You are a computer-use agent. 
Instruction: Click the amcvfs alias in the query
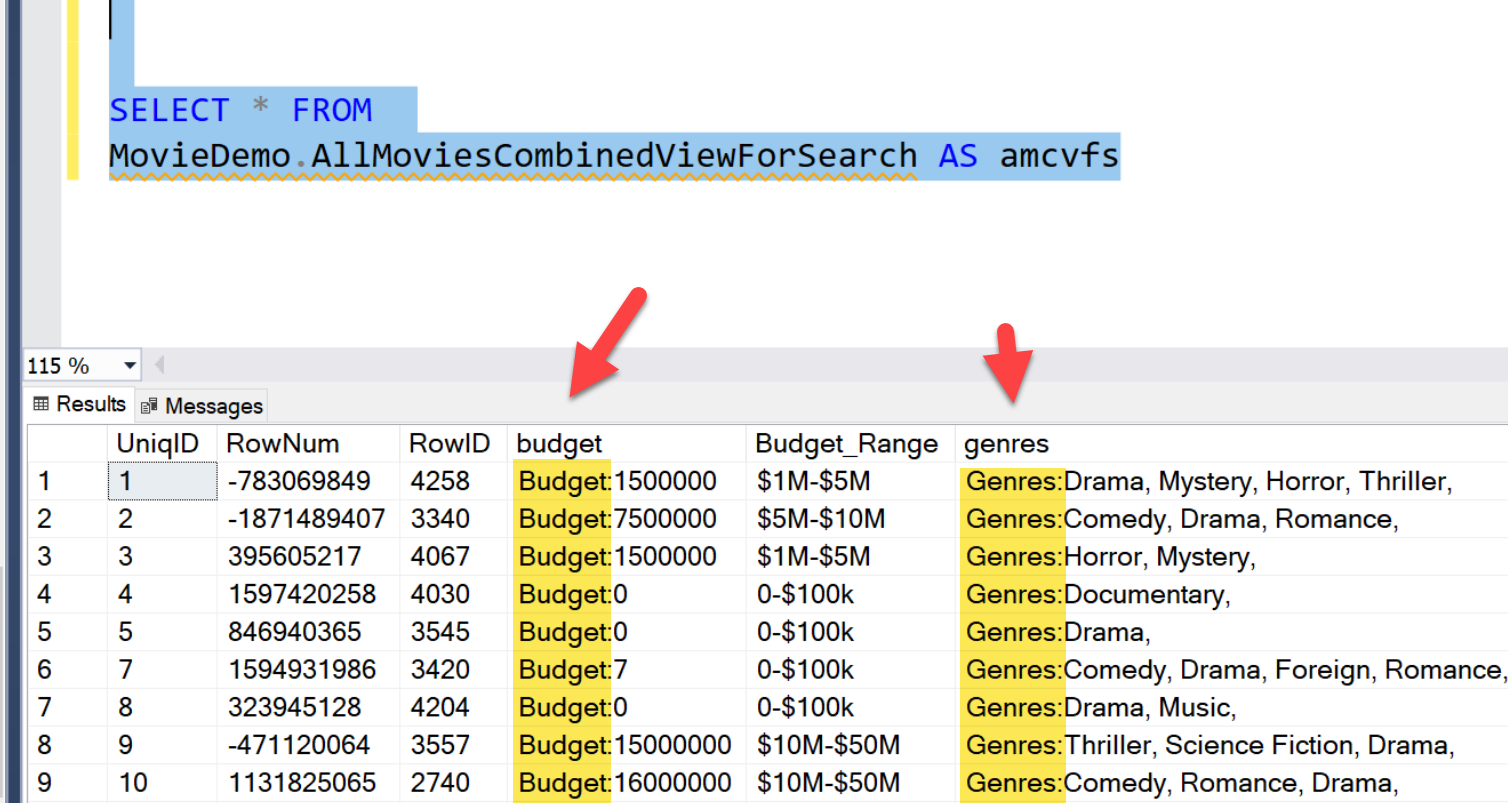tap(1059, 156)
